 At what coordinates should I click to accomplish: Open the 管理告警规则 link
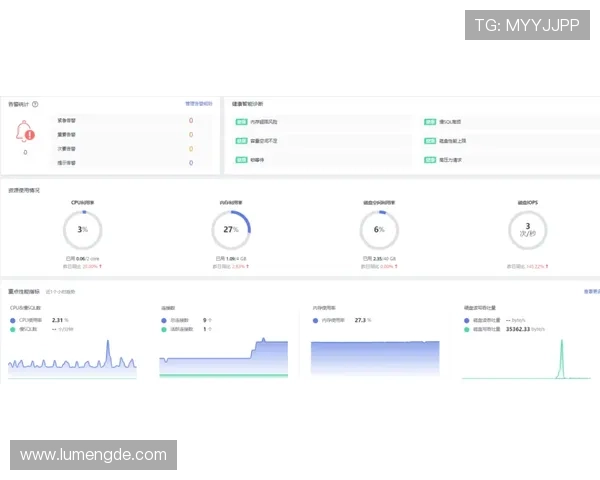[x=198, y=104]
